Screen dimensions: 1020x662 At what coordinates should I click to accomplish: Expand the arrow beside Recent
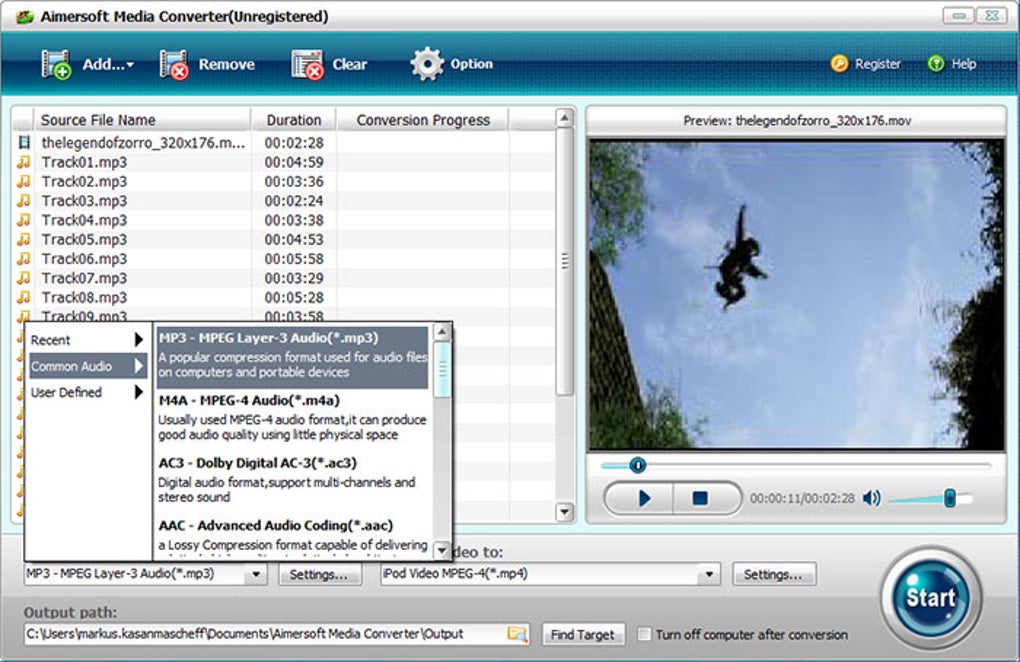pos(139,339)
